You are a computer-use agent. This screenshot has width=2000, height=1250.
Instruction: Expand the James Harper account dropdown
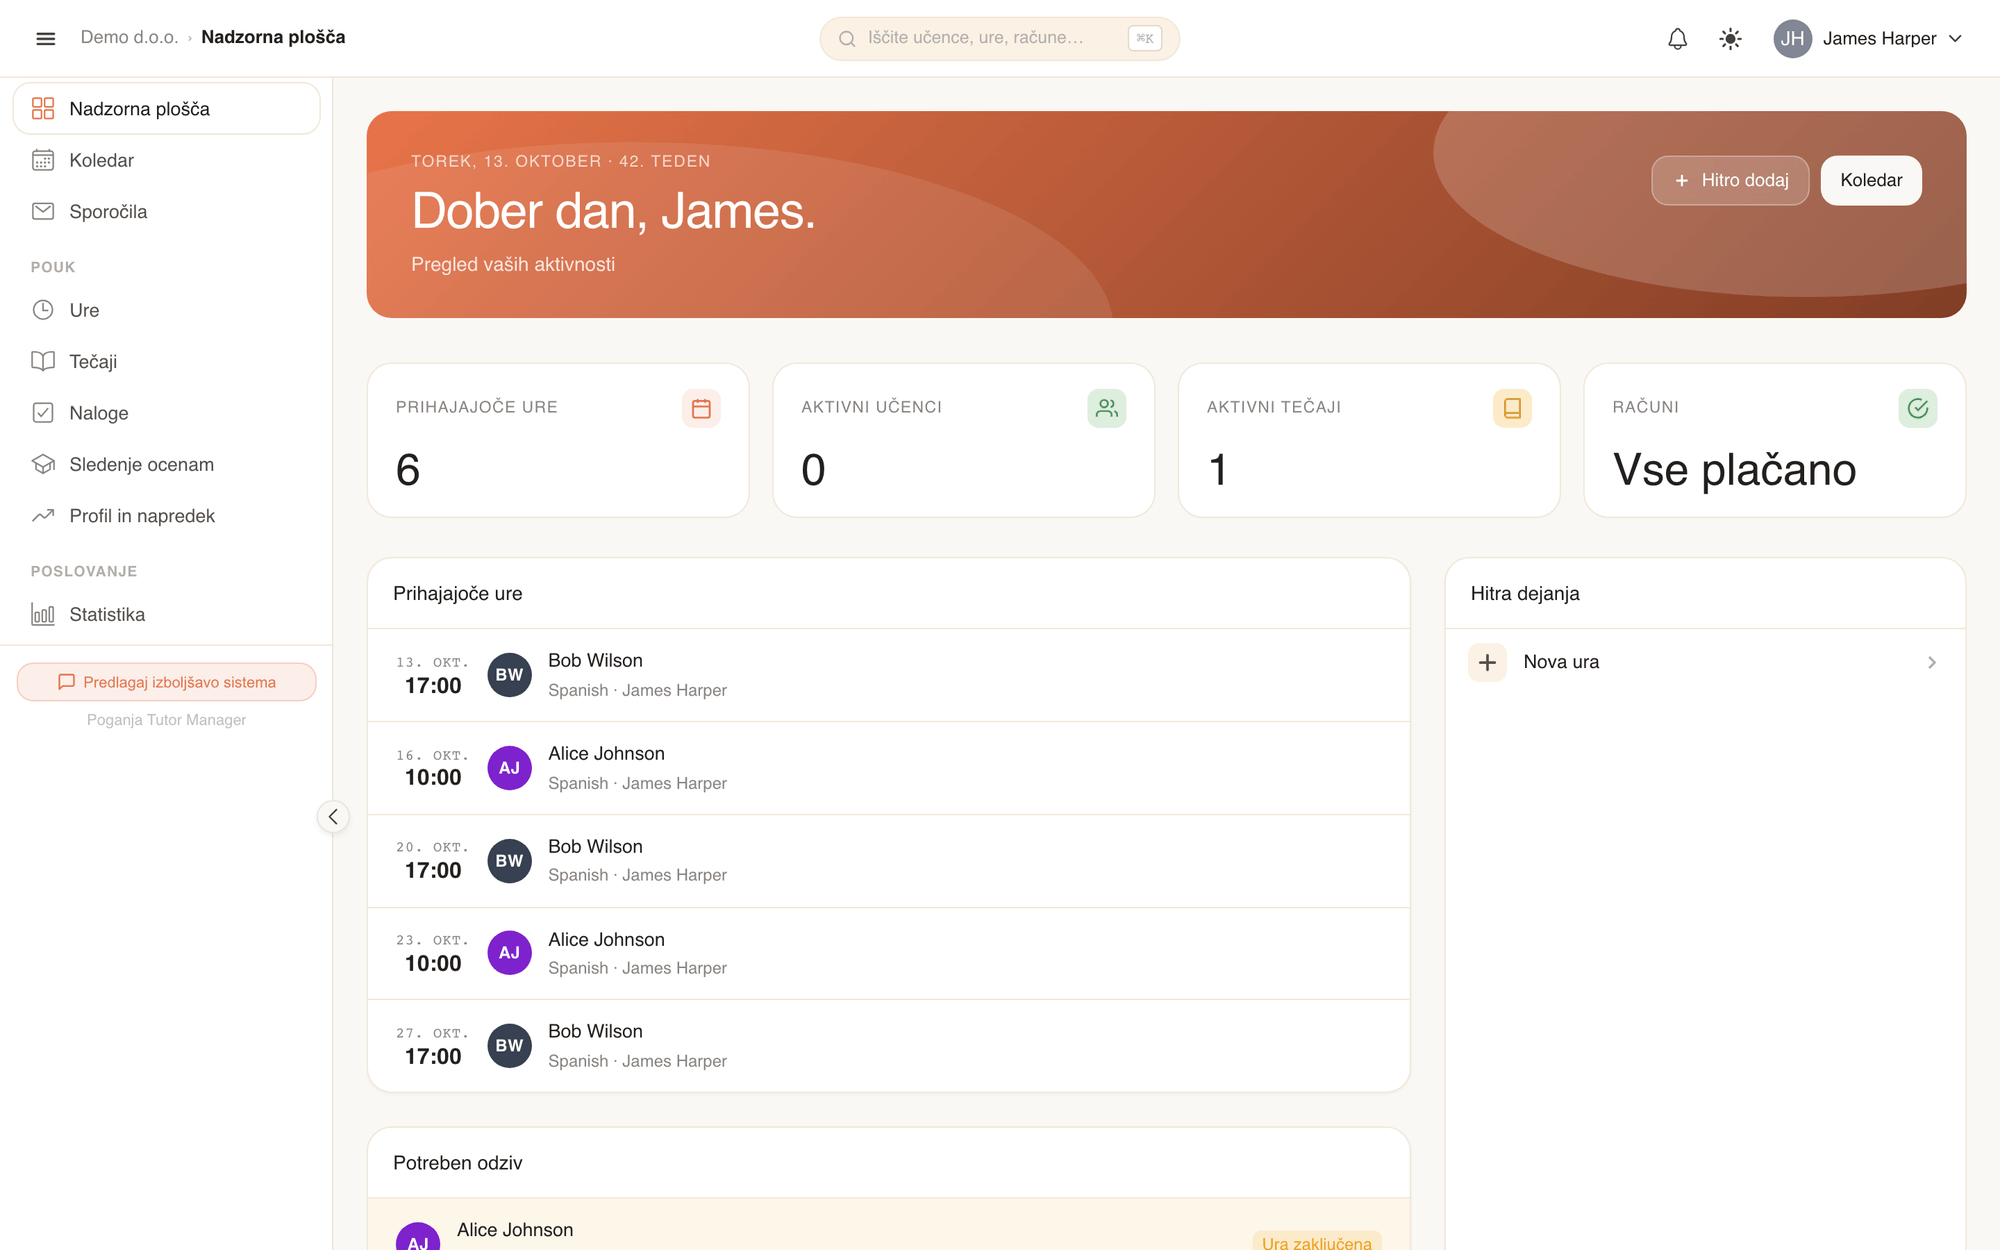point(1867,38)
